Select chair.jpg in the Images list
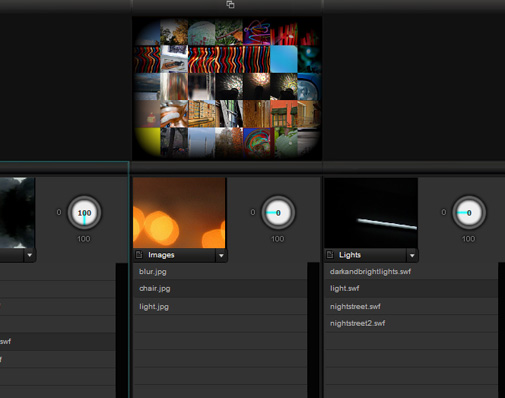Viewport: 505px width, 398px height. click(220, 289)
